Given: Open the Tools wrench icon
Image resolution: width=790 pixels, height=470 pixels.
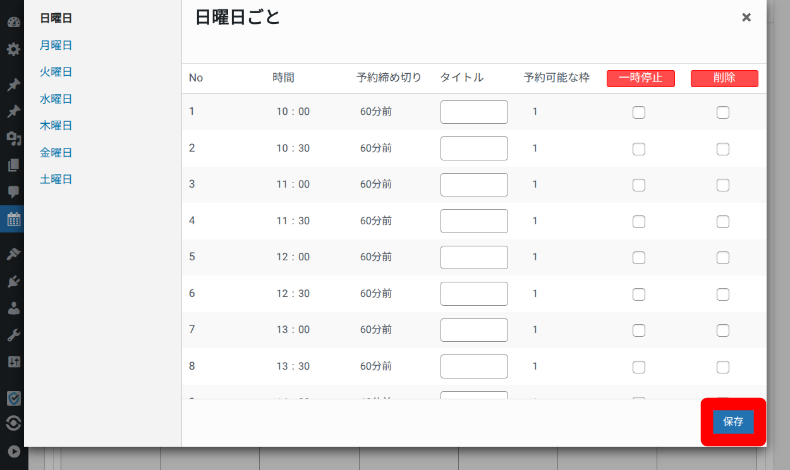Looking at the screenshot, I should point(14,335).
